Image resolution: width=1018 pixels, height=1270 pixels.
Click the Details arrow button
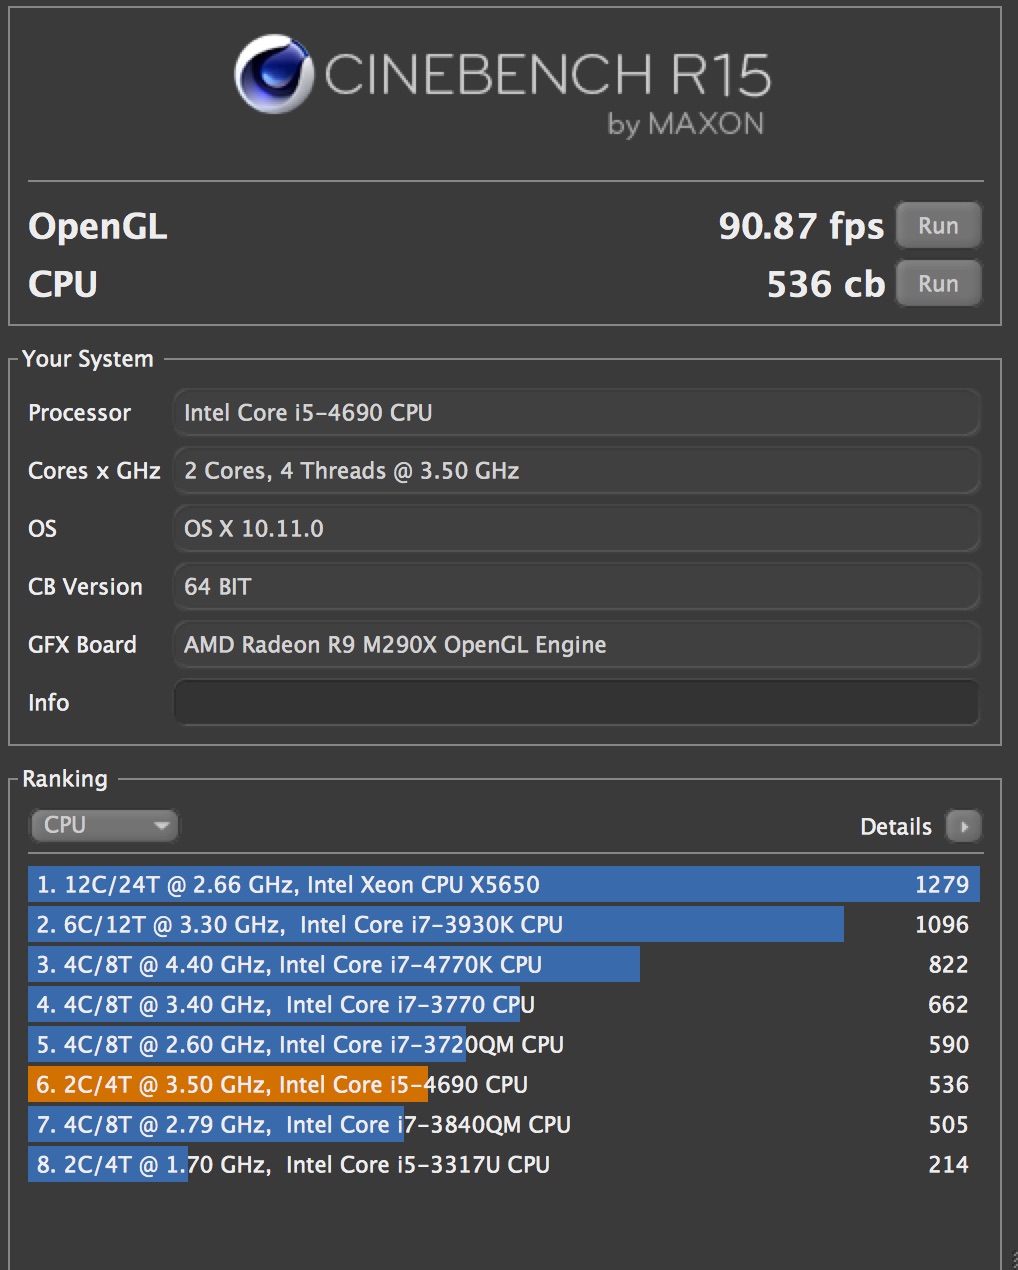pyautogui.click(x=964, y=827)
